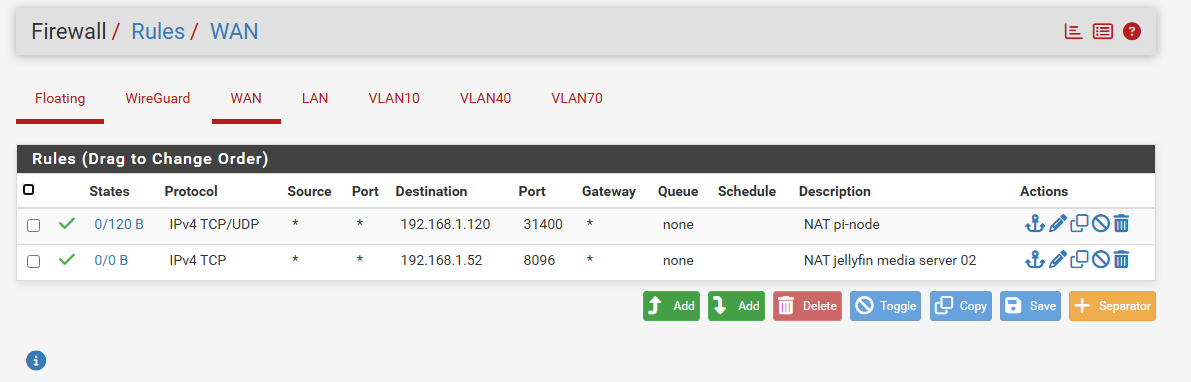Show the blue info icon details
Viewport: 1191px width, 382px height.
pos(36,360)
